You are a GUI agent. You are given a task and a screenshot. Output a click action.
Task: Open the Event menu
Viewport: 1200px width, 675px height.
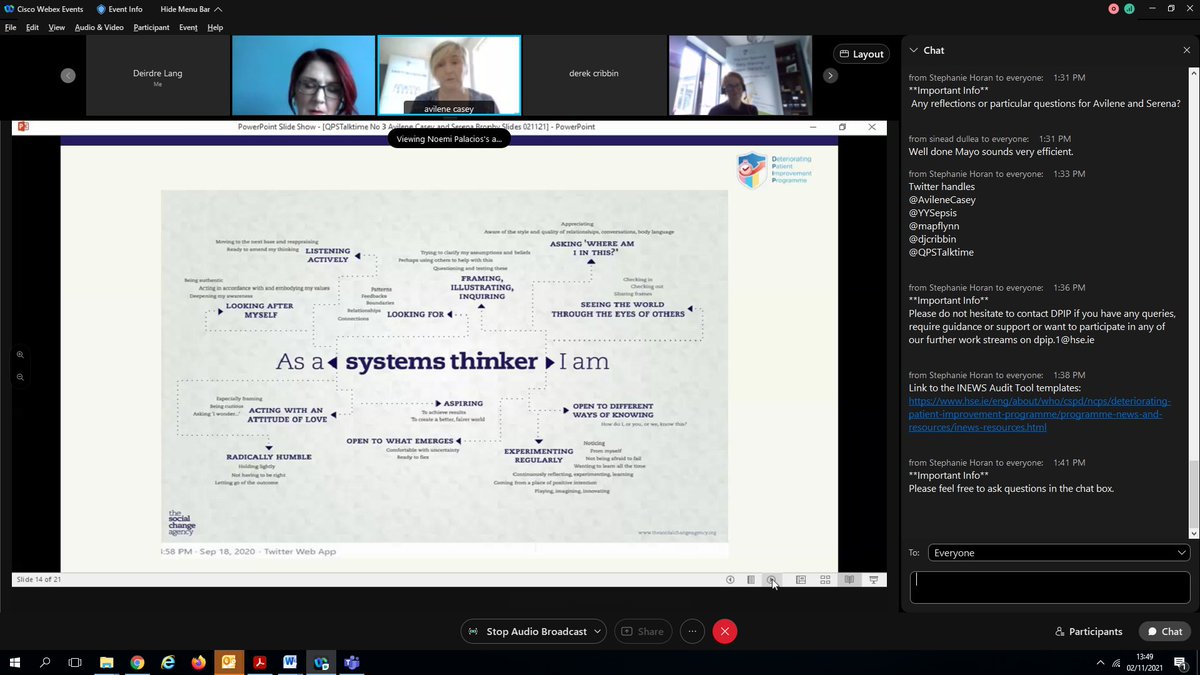click(x=188, y=27)
